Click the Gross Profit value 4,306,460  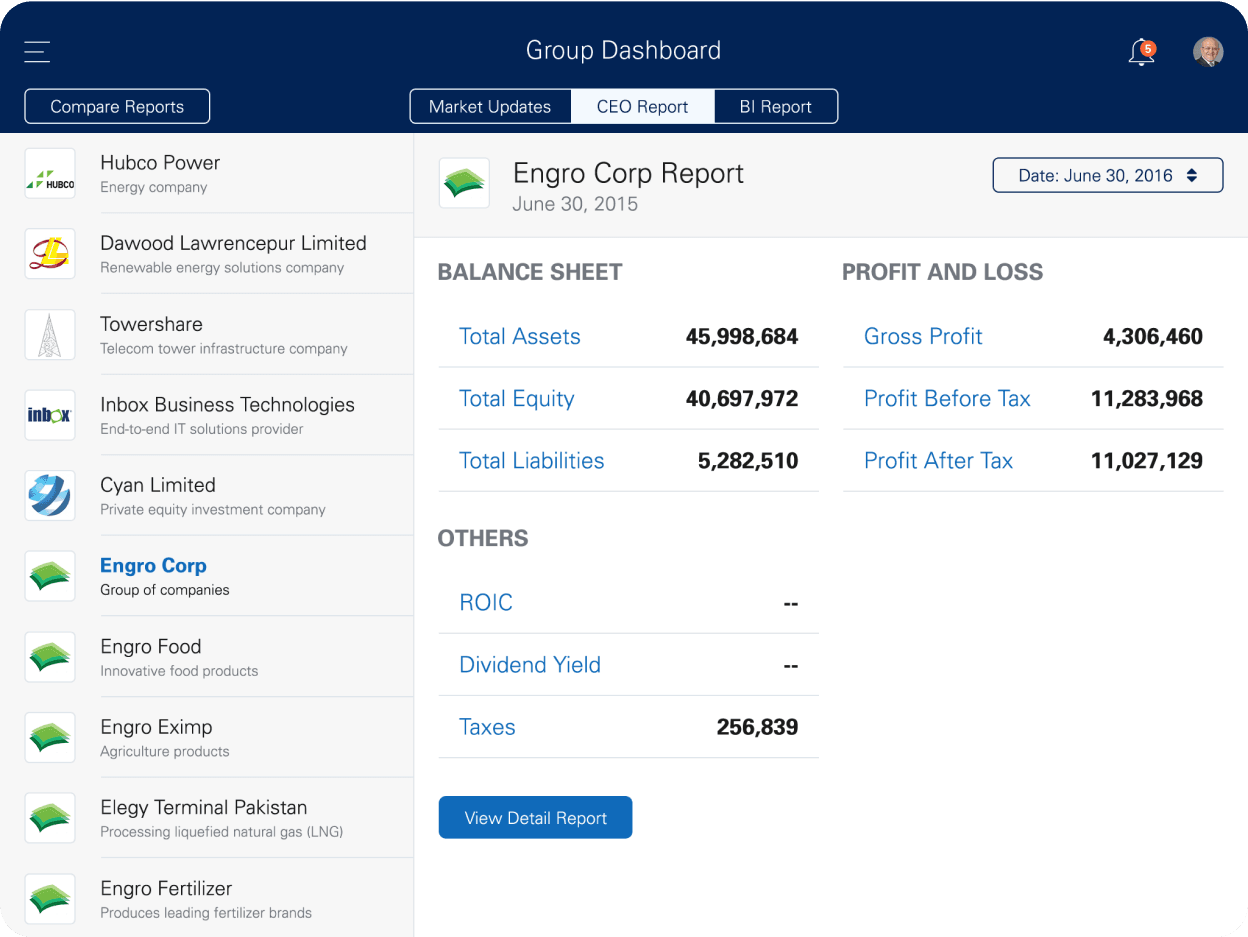coord(1153,337)
